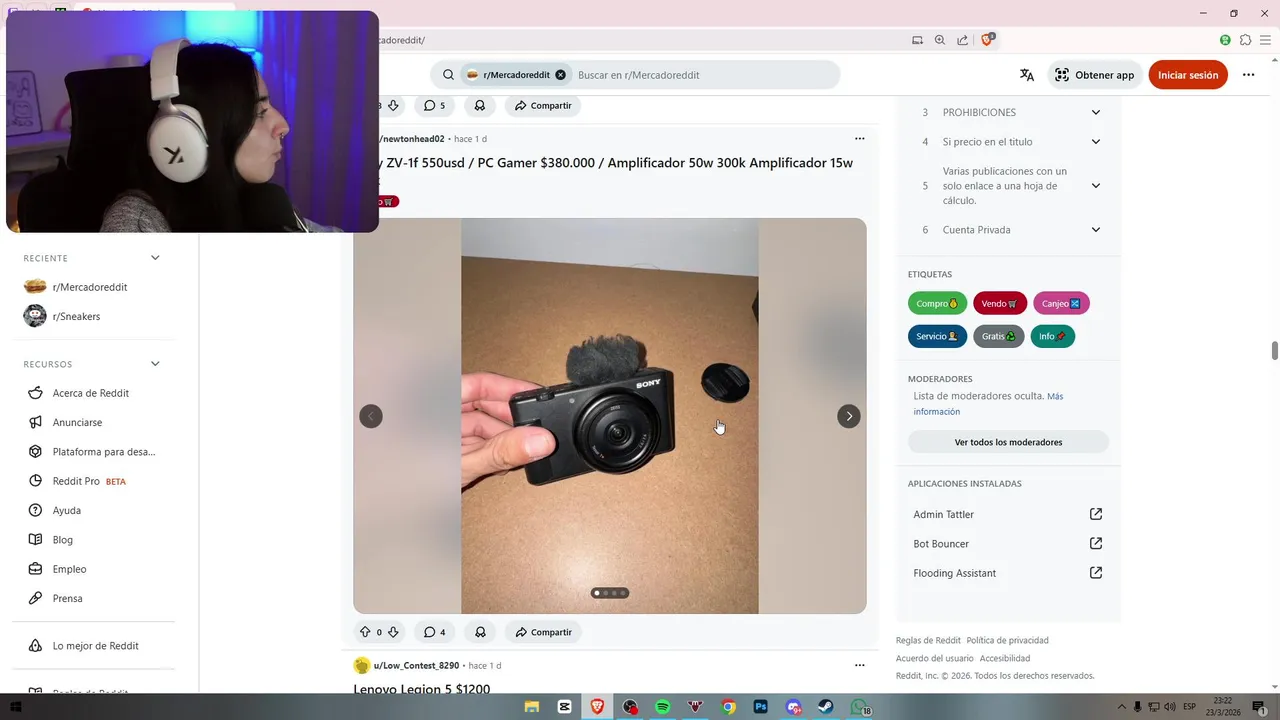The image size is (1280, 720).
Task: Expand rule 3 PROHIBICIONES
Action: tap(1096, 112)
